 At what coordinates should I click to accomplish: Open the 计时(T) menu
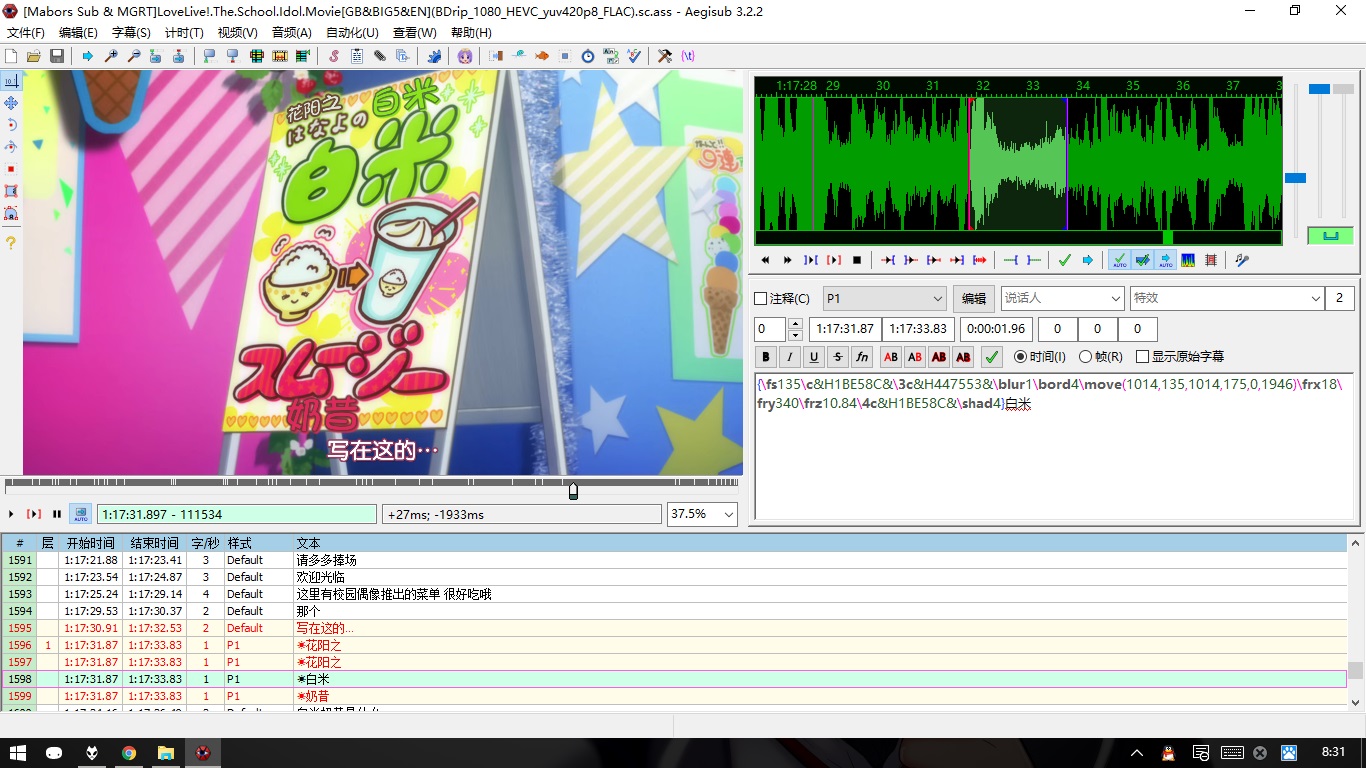tap(184, 33)
